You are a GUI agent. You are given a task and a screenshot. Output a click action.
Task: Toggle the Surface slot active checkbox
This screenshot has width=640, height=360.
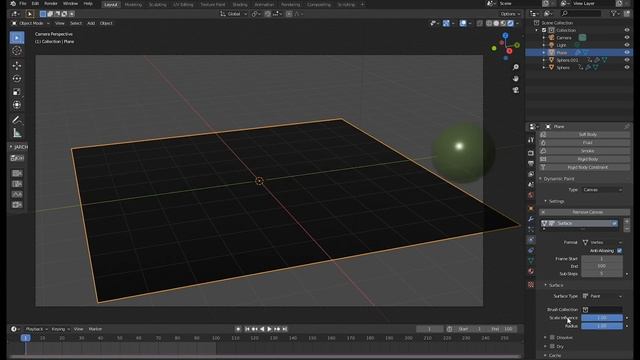coord(614,223)
